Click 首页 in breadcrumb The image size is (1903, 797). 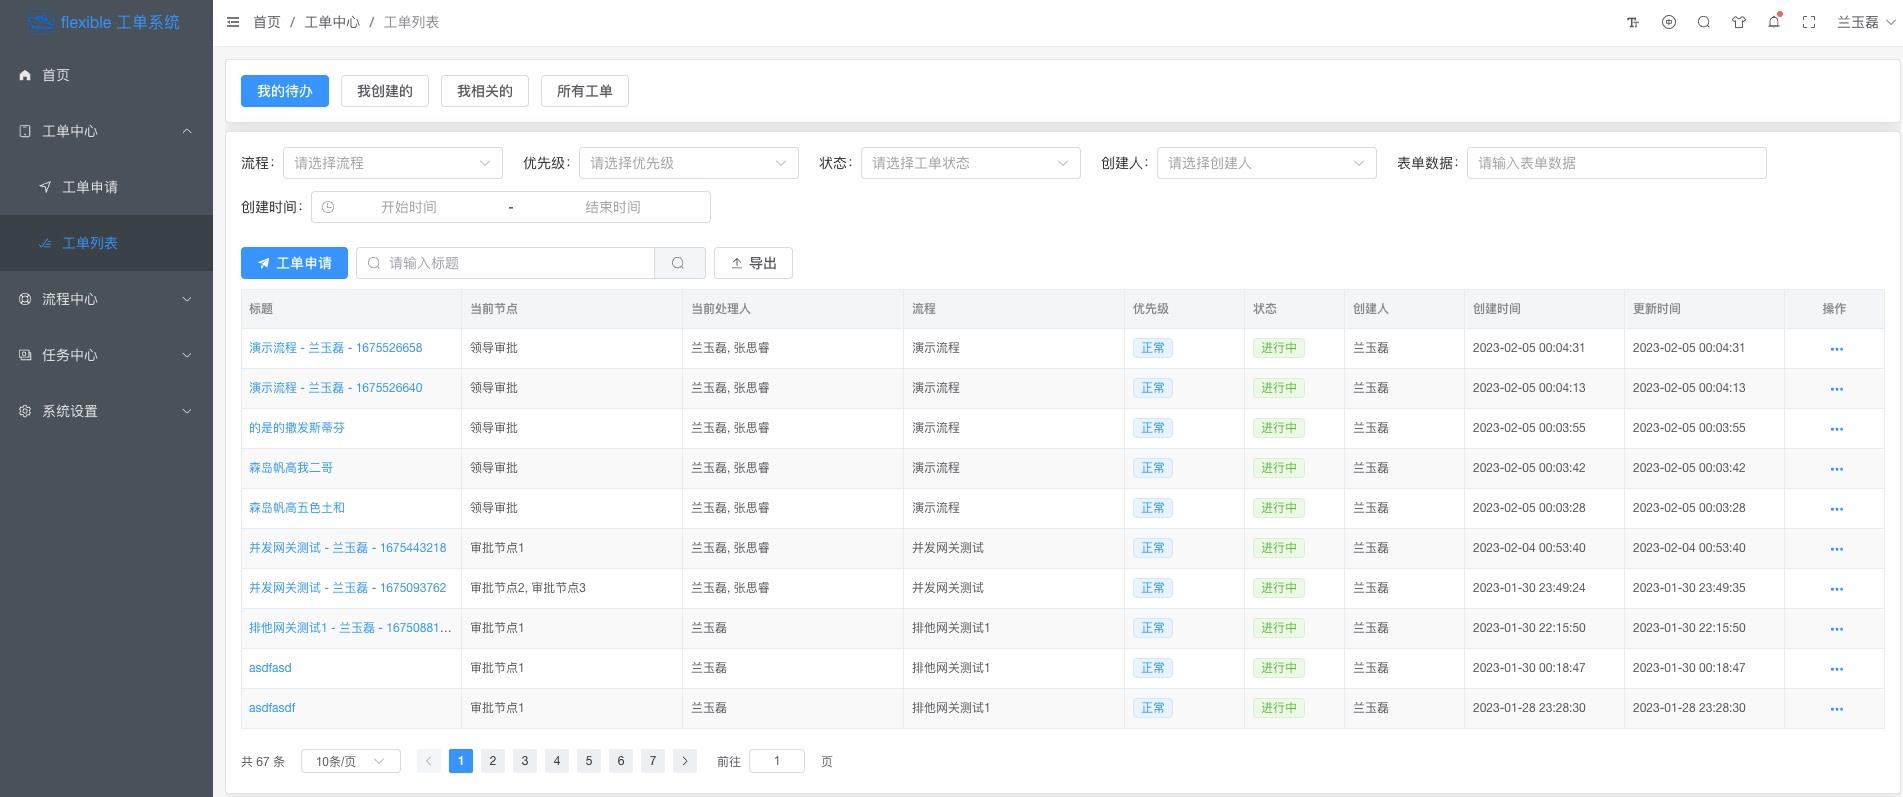click(x=267, y=22)
